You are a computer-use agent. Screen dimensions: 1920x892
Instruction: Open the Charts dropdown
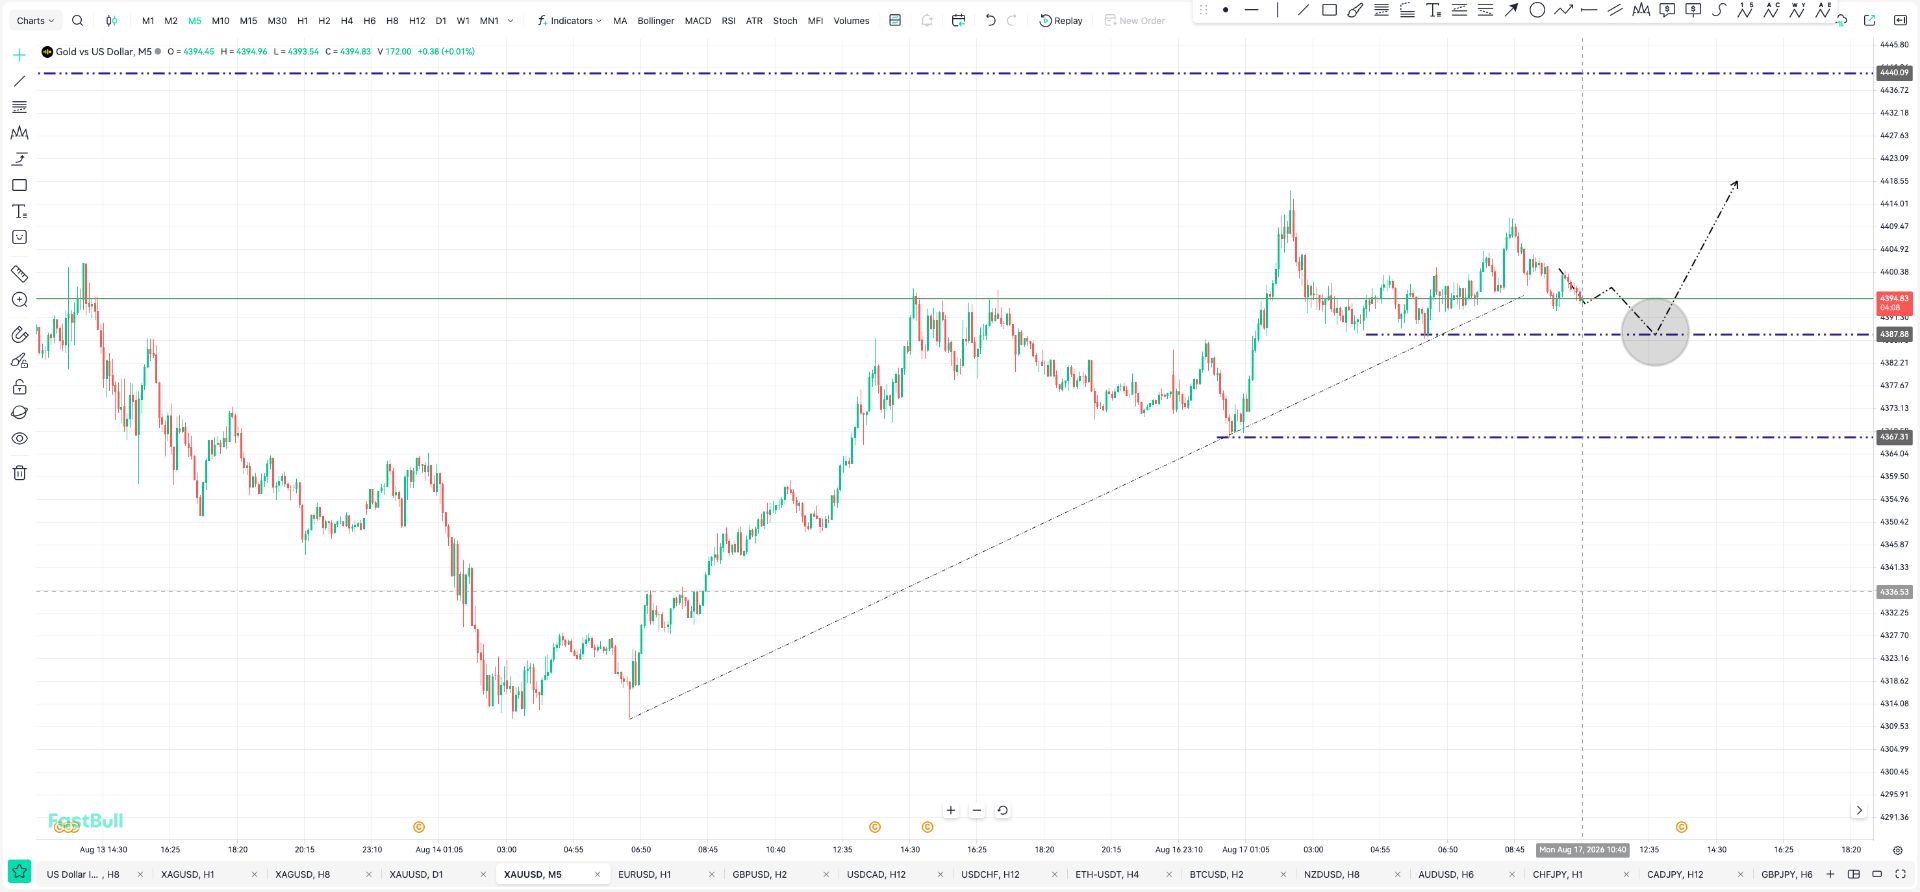(x=36, y=20)
